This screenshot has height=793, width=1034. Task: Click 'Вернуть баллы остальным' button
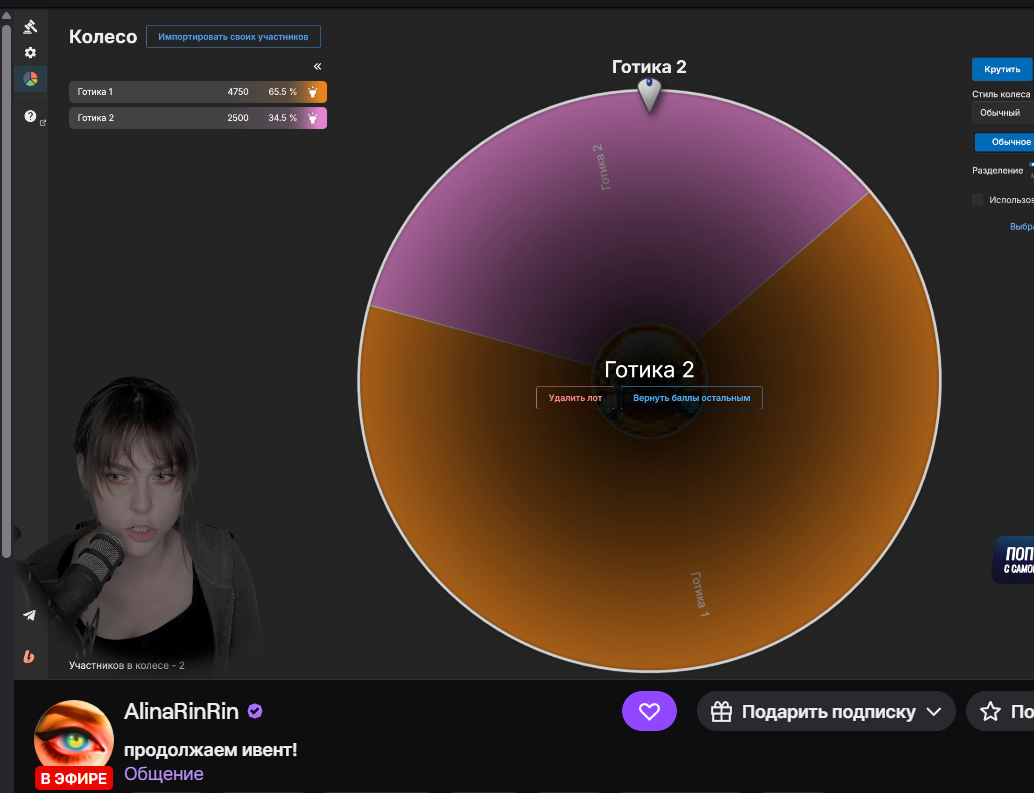click(691, 398)
